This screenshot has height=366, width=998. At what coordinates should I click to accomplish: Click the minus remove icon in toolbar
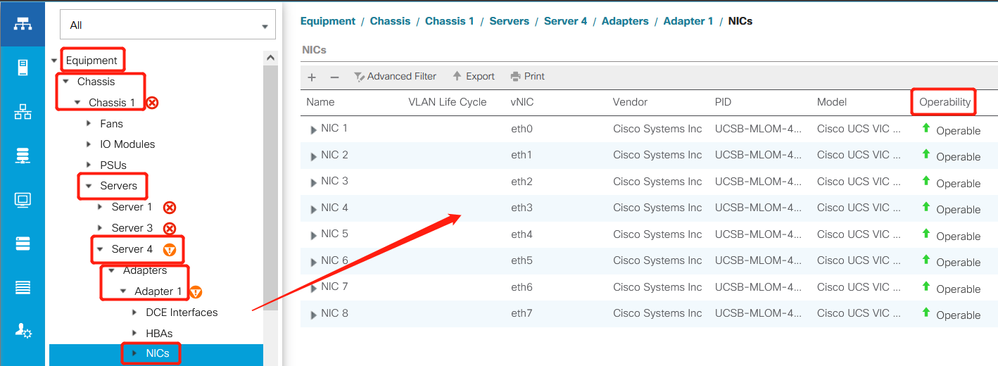pos(334,77)
